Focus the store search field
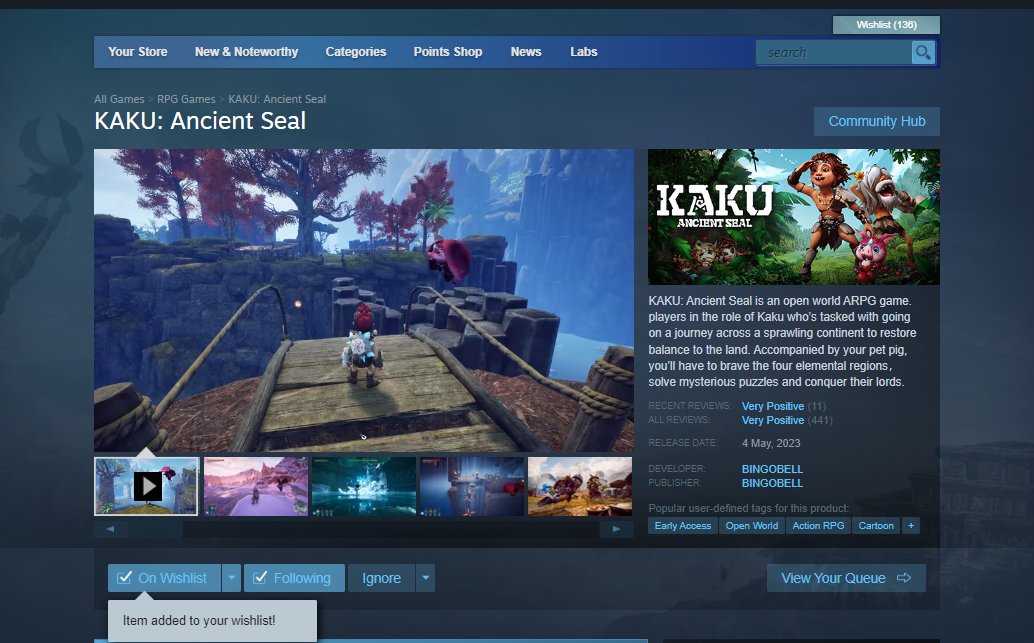The width and height of the screenshot is (1034, 643). 834,52
